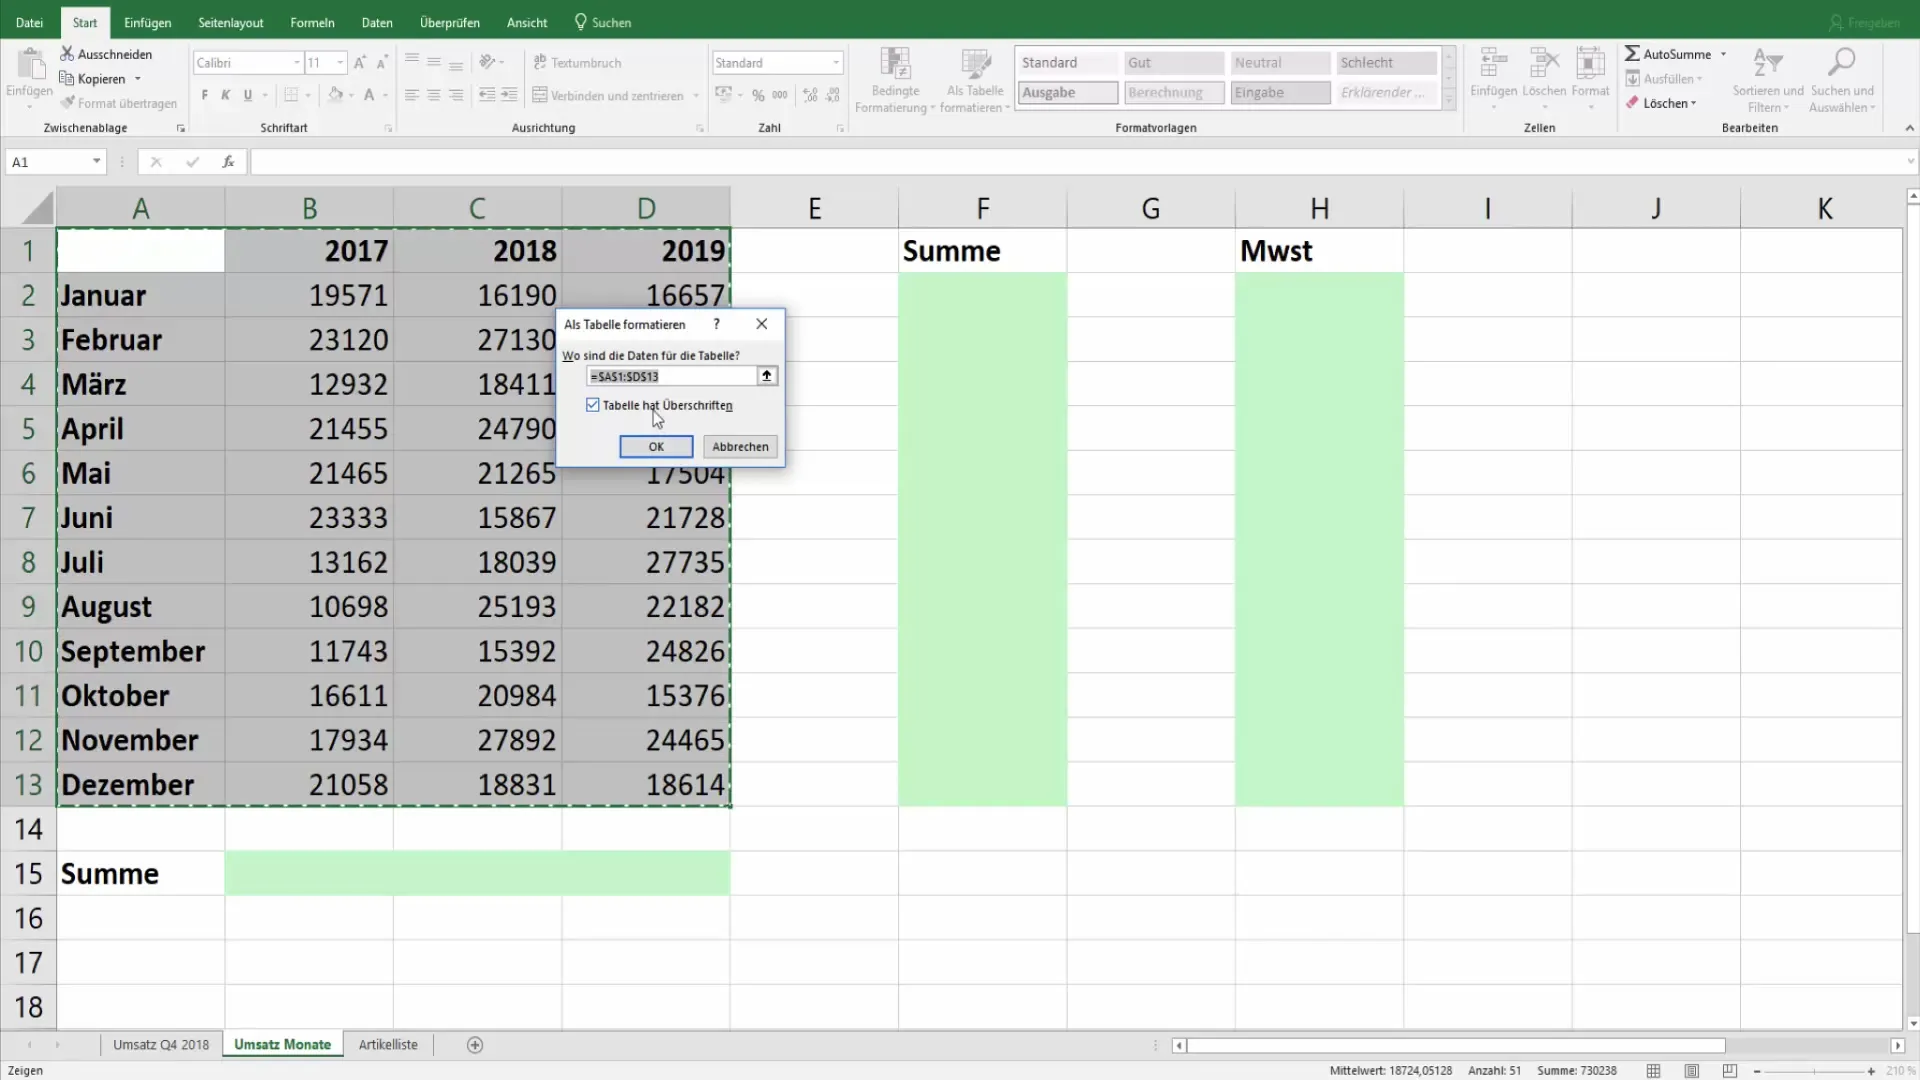Click the fill color bucket

[336, 95]
